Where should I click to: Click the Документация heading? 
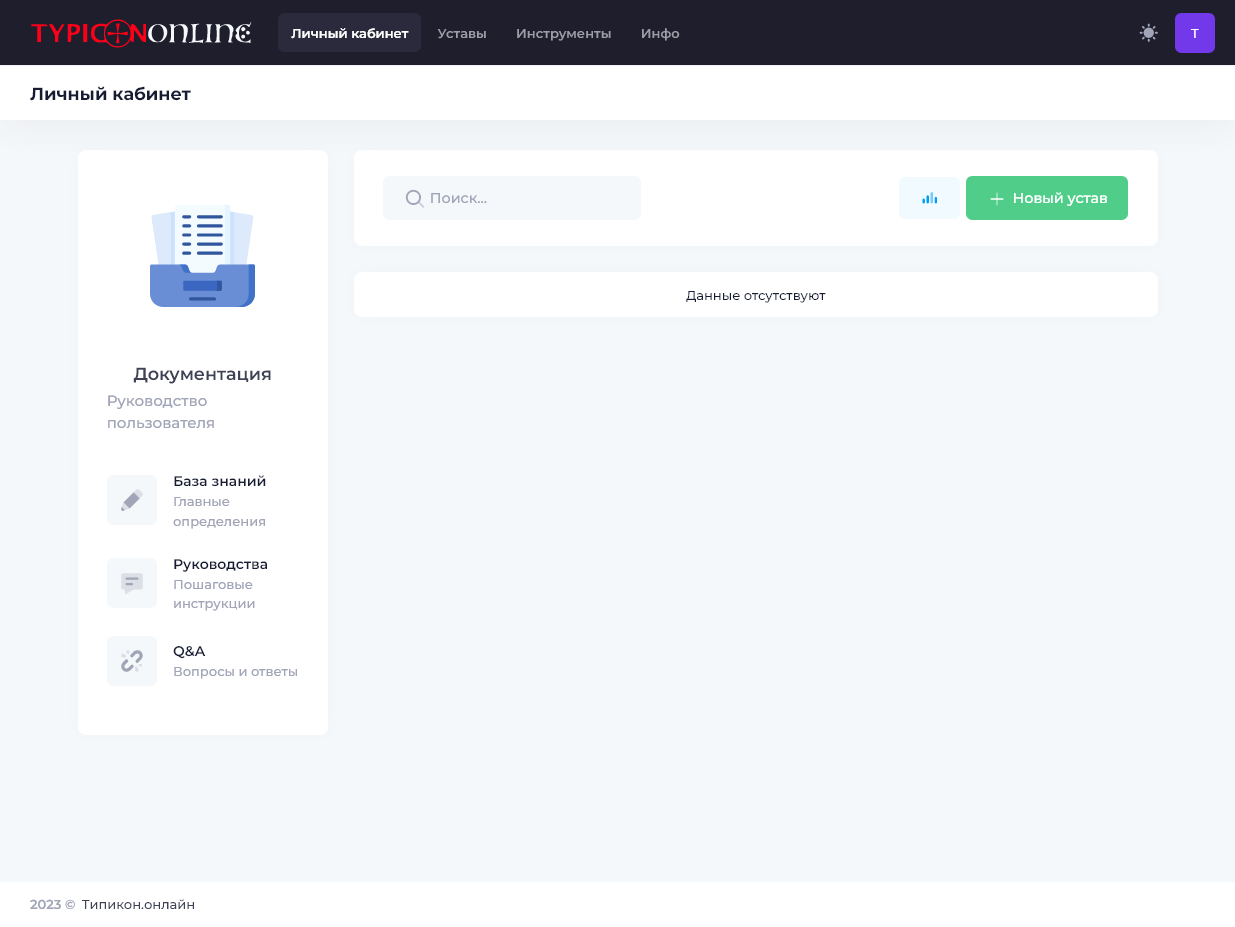coord(202,374)
